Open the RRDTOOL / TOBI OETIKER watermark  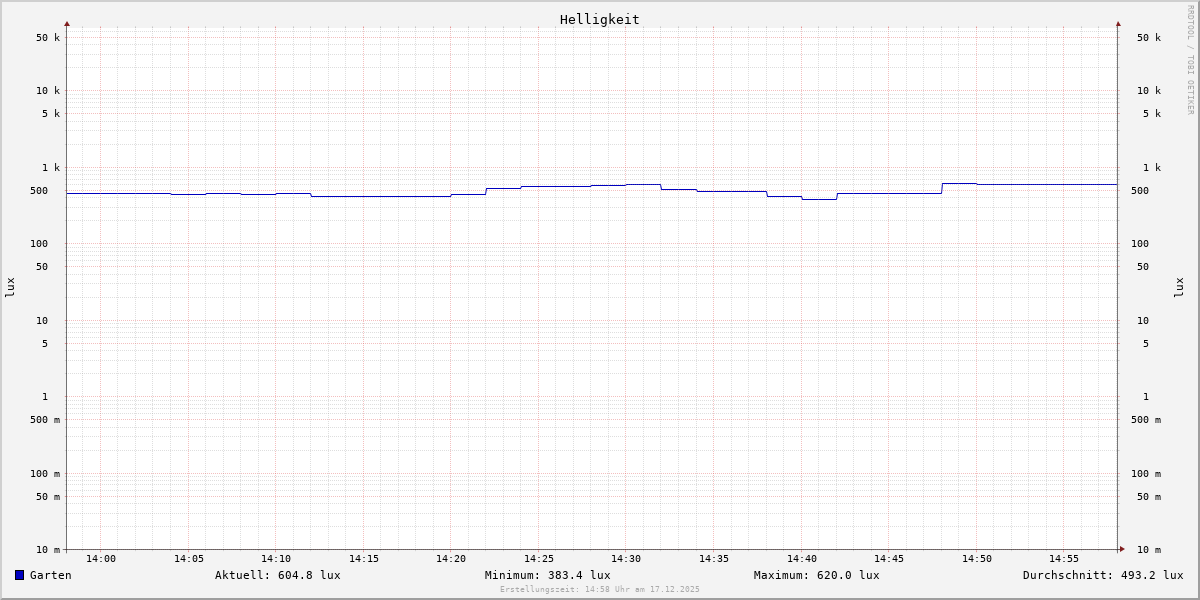tap(1190, 60)
